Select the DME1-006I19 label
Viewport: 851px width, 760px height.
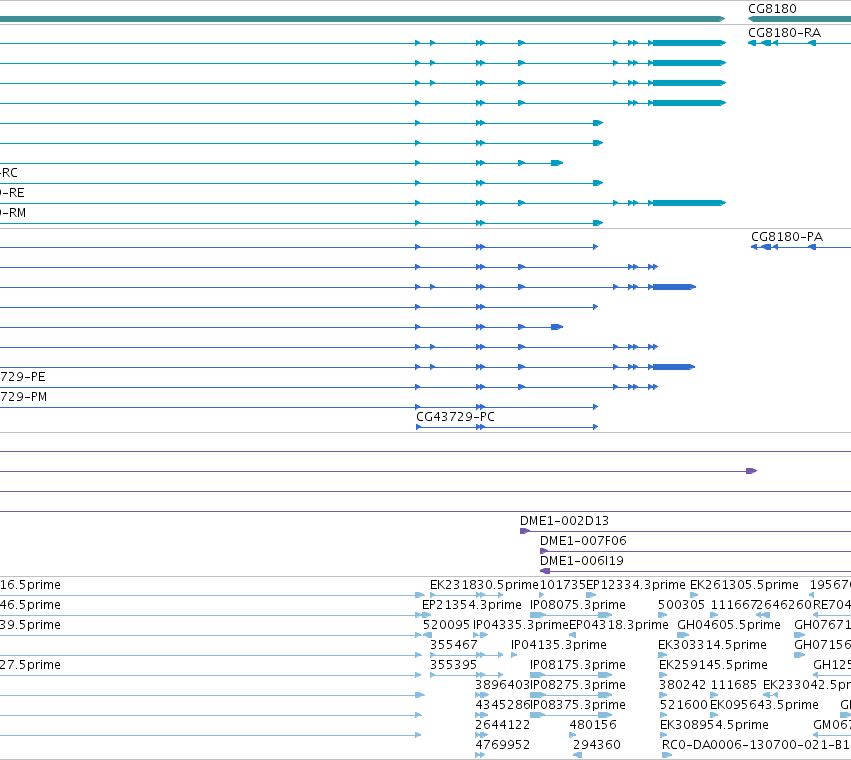(581, 561)
